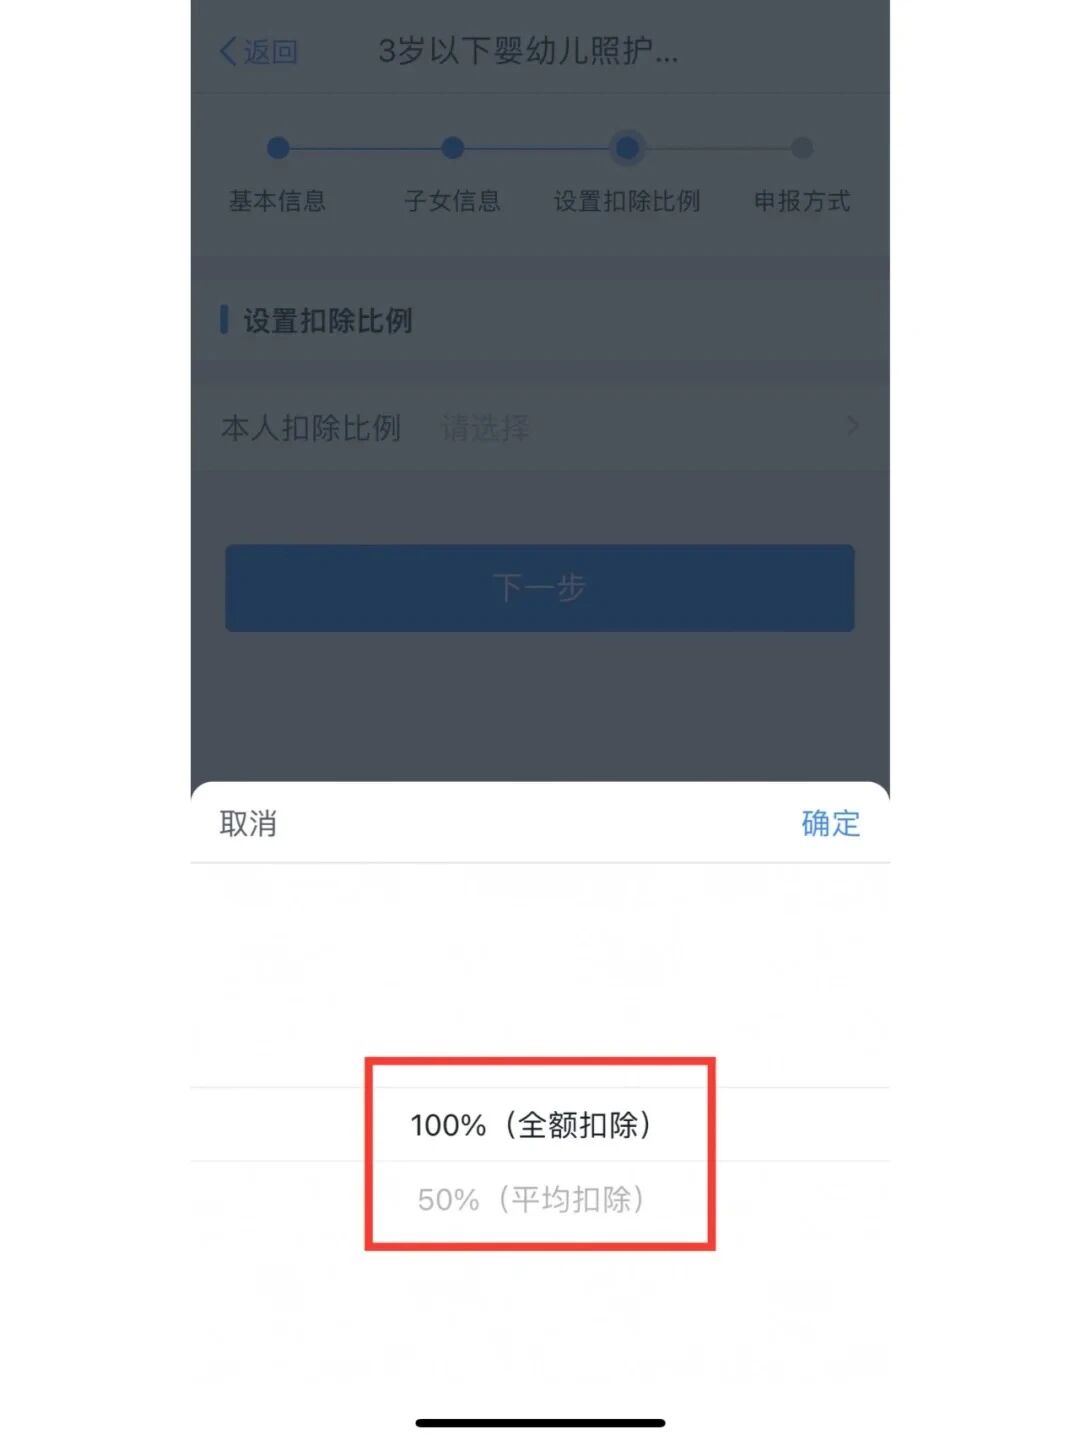Image resolution: width=1080 pixels, height=1440 pixels.
Task: Choose the 100%（全额扣除）option
Action: tap(531, 1125)
